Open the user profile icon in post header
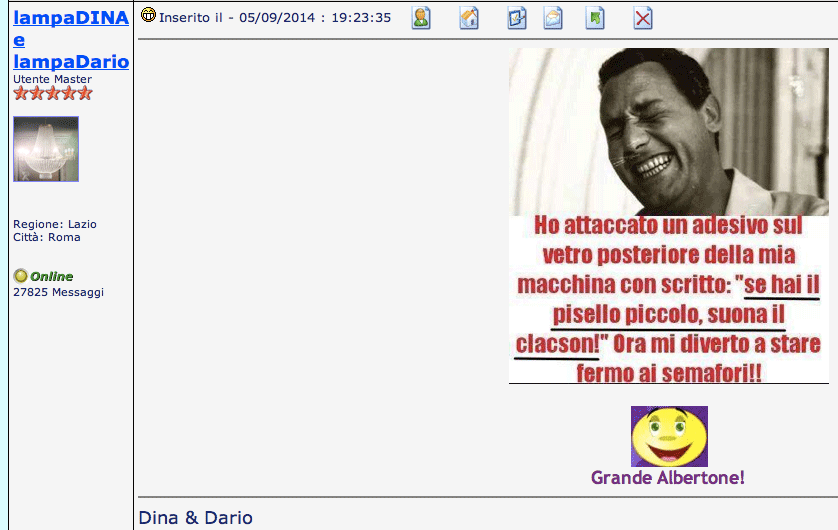Screen dimensions: 838x530 coord(421,18)
